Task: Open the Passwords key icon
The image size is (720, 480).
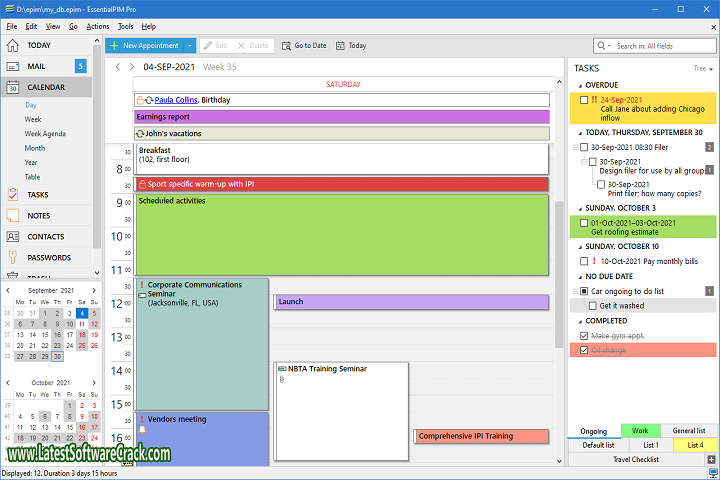Action: click(13, 257)
